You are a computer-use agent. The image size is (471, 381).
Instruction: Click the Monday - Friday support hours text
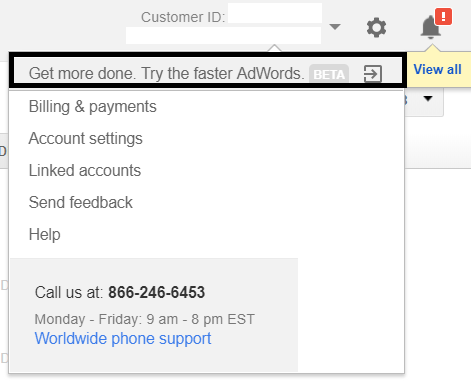tap(145, 319)
